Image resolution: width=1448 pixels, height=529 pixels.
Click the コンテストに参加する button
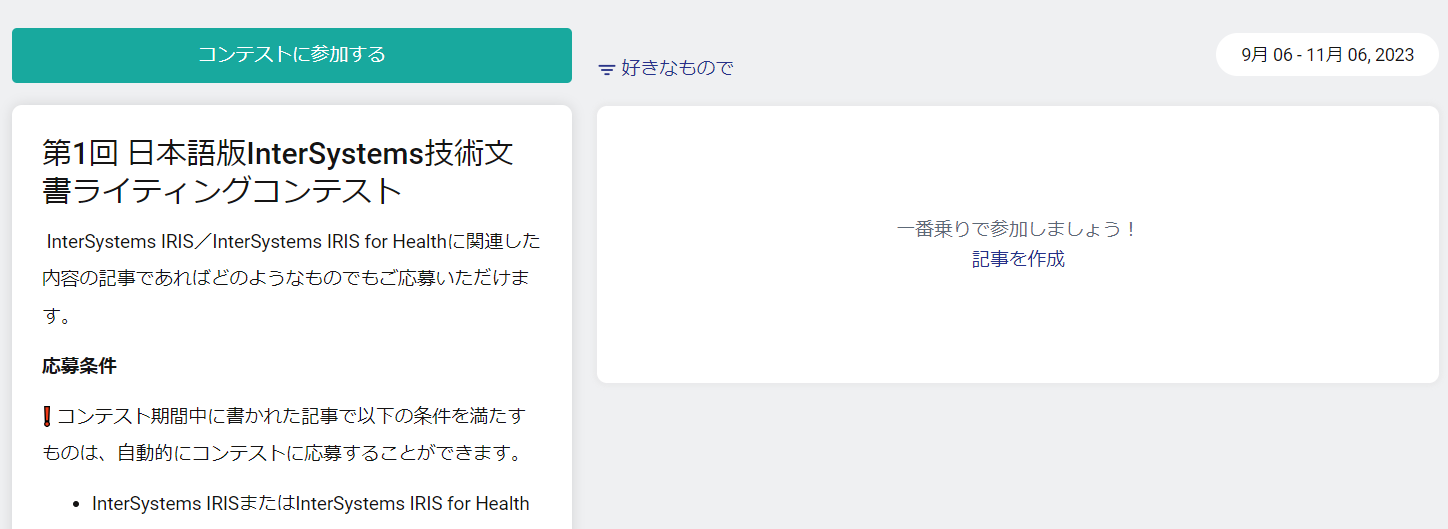pos(292,55)
